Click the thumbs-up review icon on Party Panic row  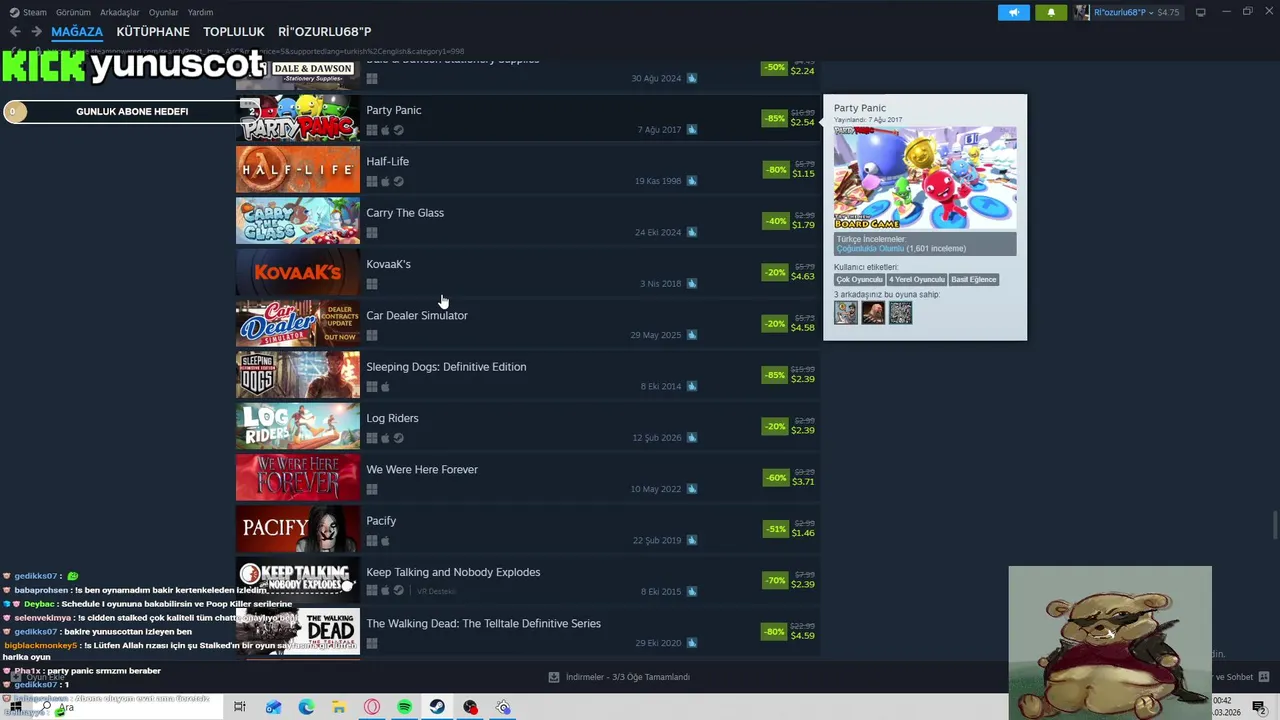click(x=691, y=129)
